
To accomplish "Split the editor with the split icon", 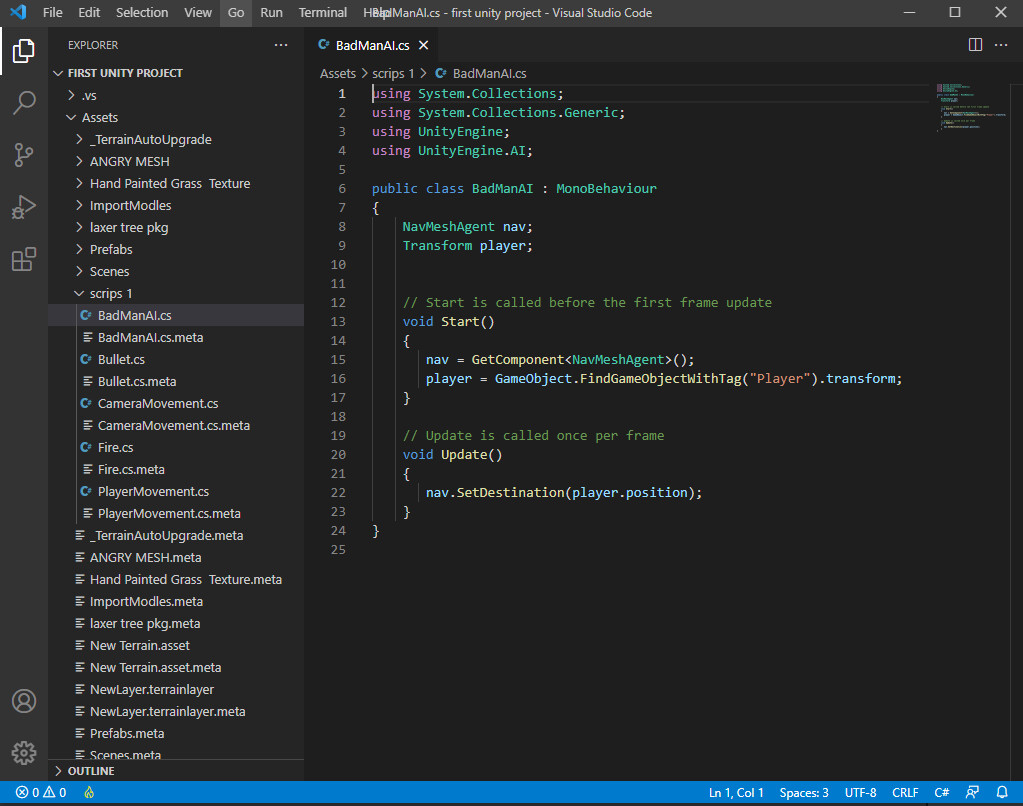I will pyautogui.click(x=974, y=44).
